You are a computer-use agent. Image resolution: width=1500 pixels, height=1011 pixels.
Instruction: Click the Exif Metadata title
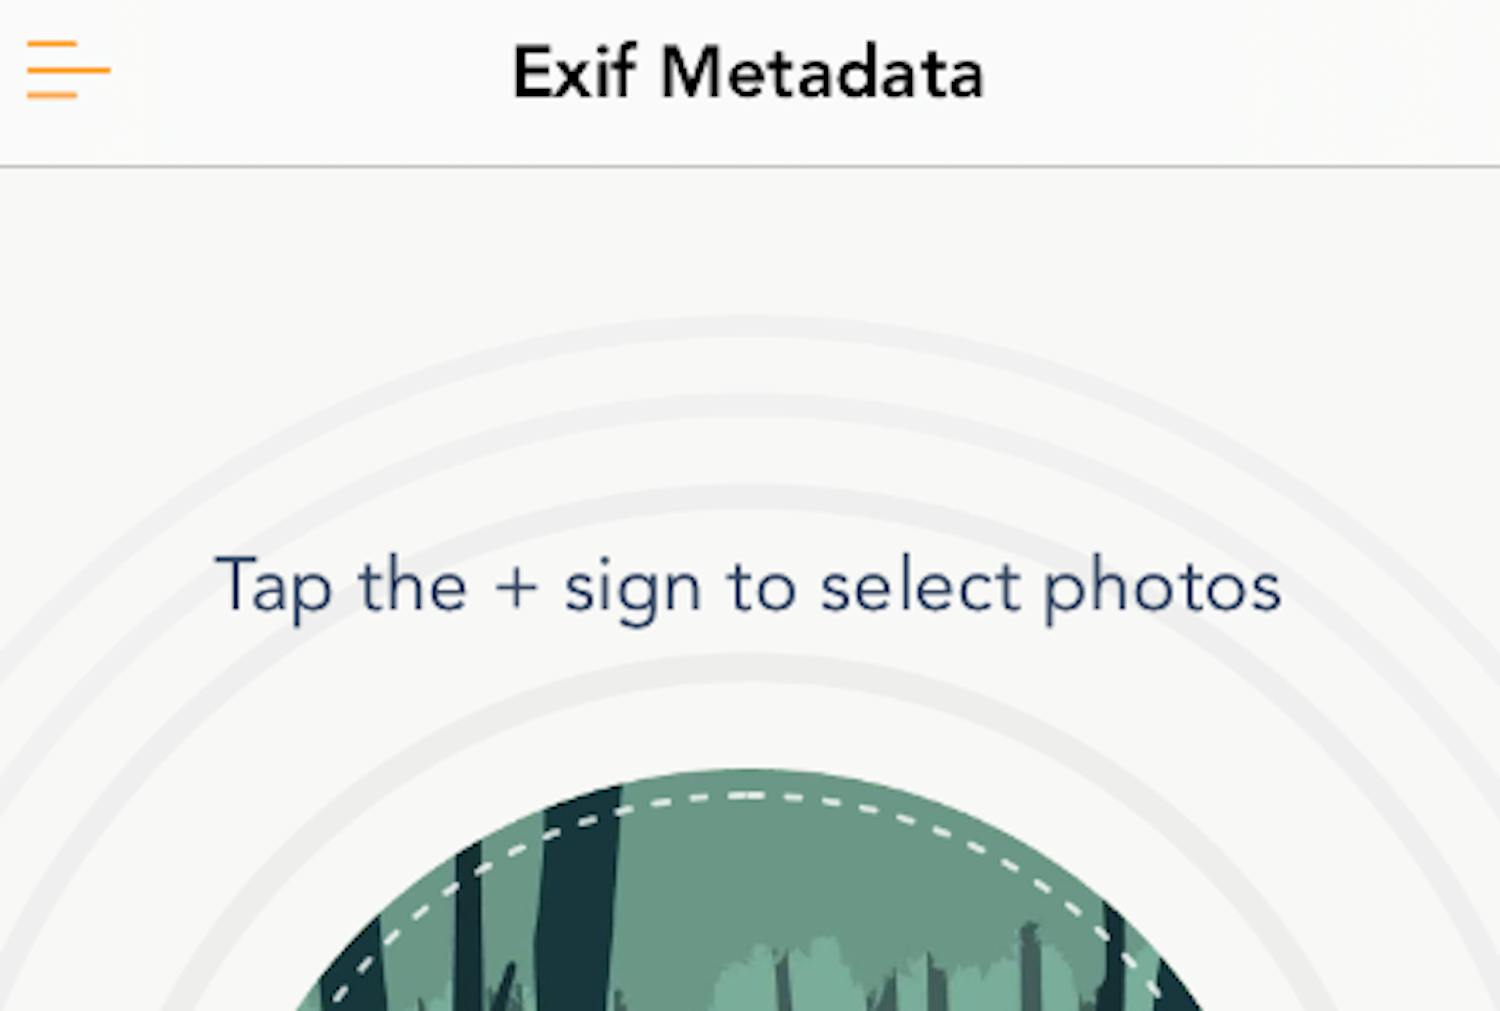748,73
